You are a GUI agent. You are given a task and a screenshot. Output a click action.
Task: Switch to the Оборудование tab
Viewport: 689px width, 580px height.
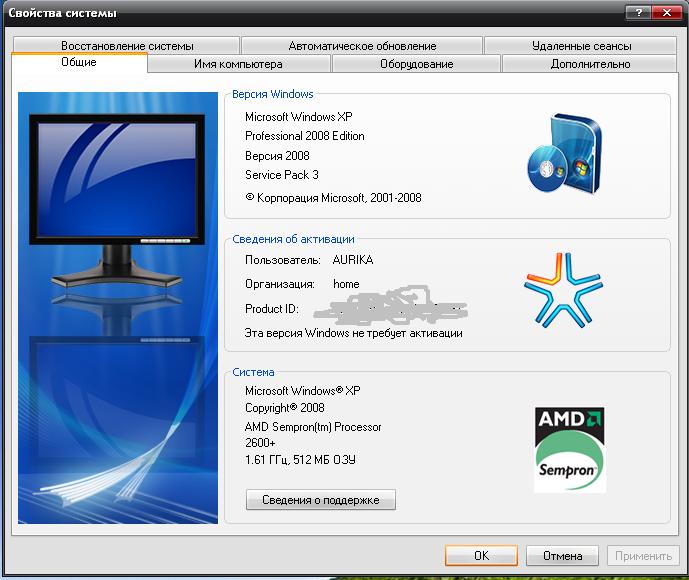tap(416, 64)
